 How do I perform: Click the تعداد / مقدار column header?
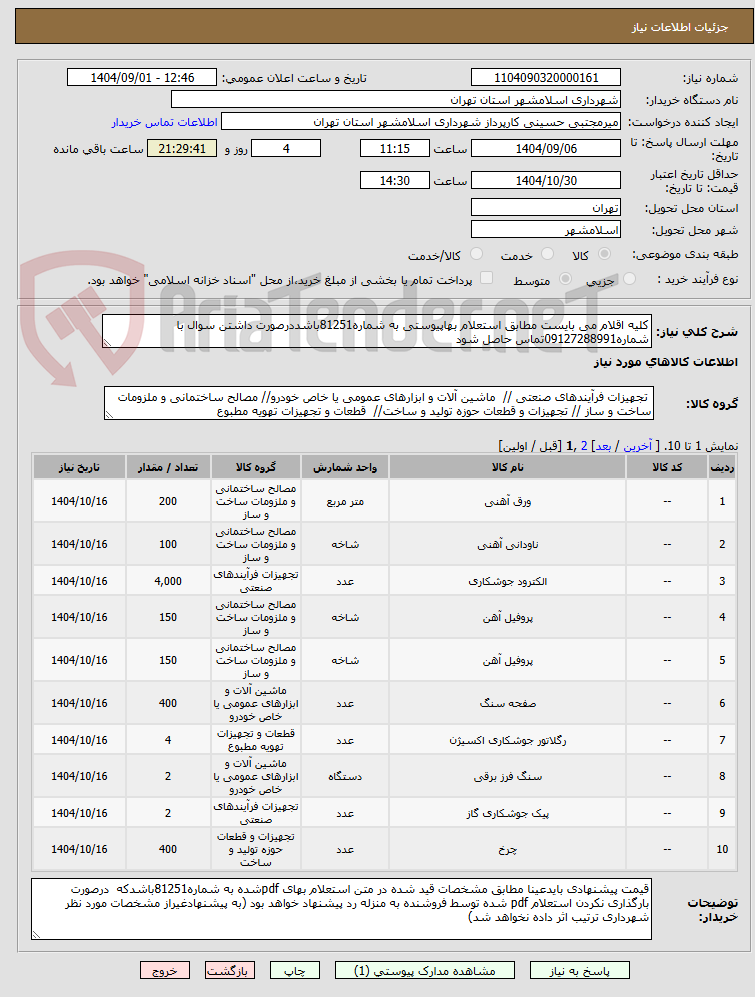(x=168, y=467)
